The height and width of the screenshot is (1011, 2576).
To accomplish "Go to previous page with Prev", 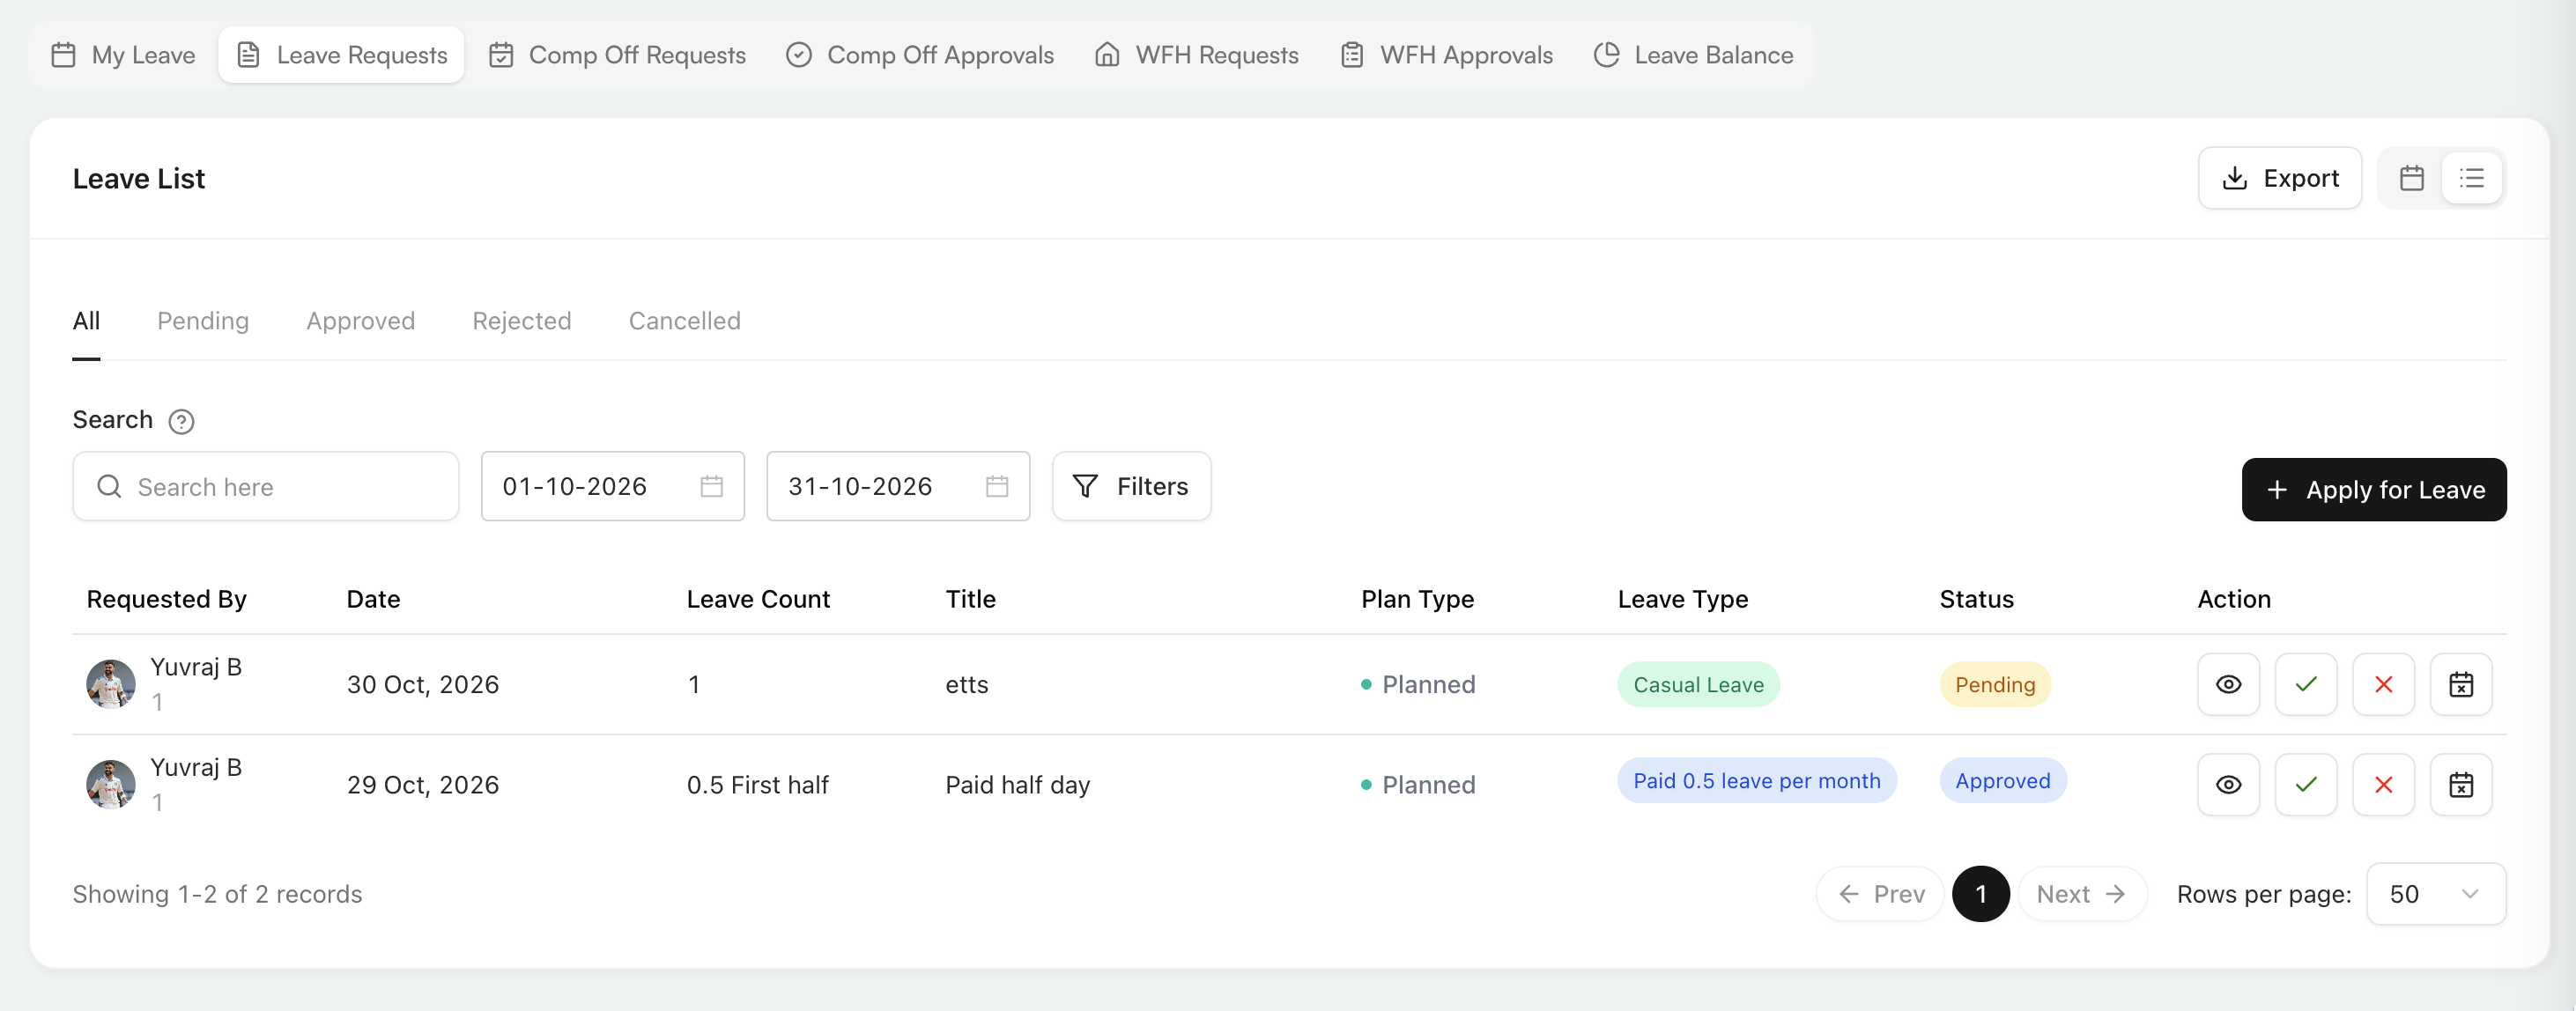I will click(1880, 893).
